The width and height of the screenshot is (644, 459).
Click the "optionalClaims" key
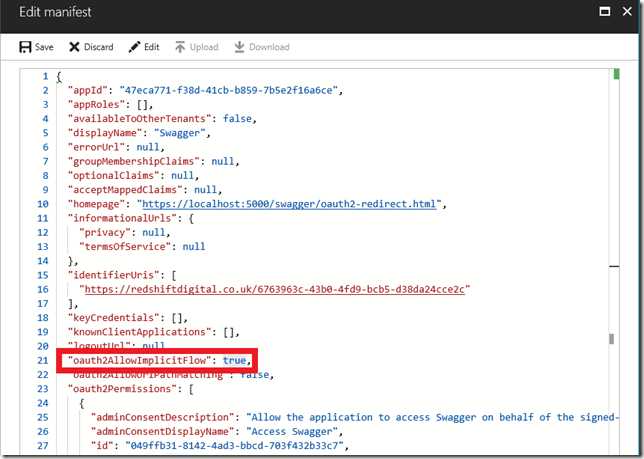(x=113, y=176)
